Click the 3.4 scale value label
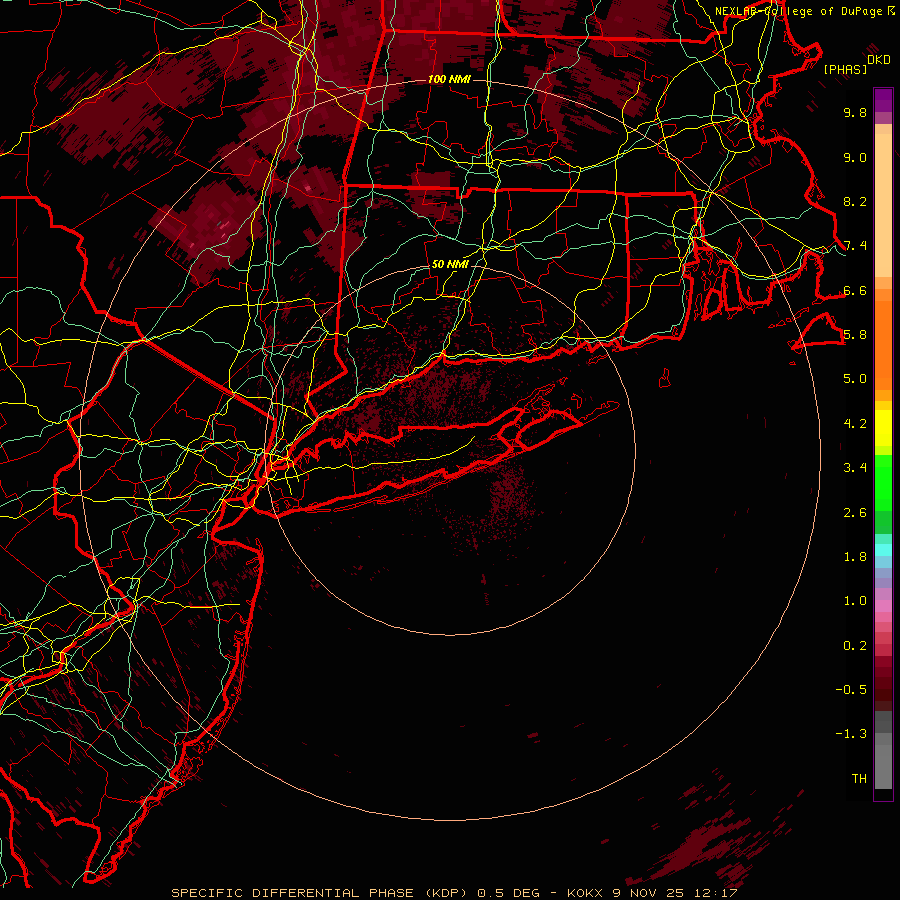Image resolution: width=900 pixels, height=900 pixels. click(x=855, y=468)
